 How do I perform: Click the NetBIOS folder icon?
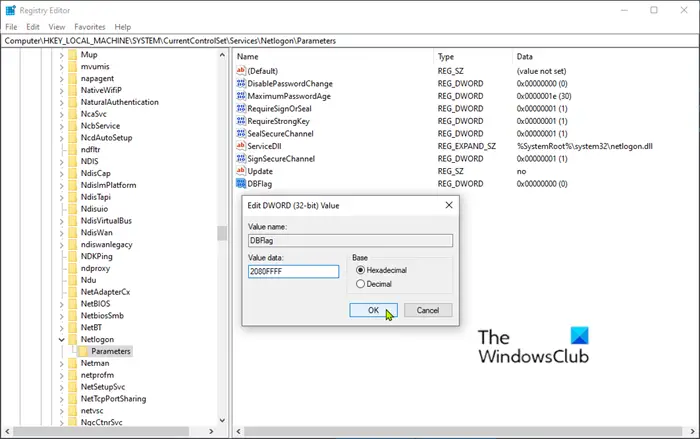pyautogui.click(x=73, y=304)
